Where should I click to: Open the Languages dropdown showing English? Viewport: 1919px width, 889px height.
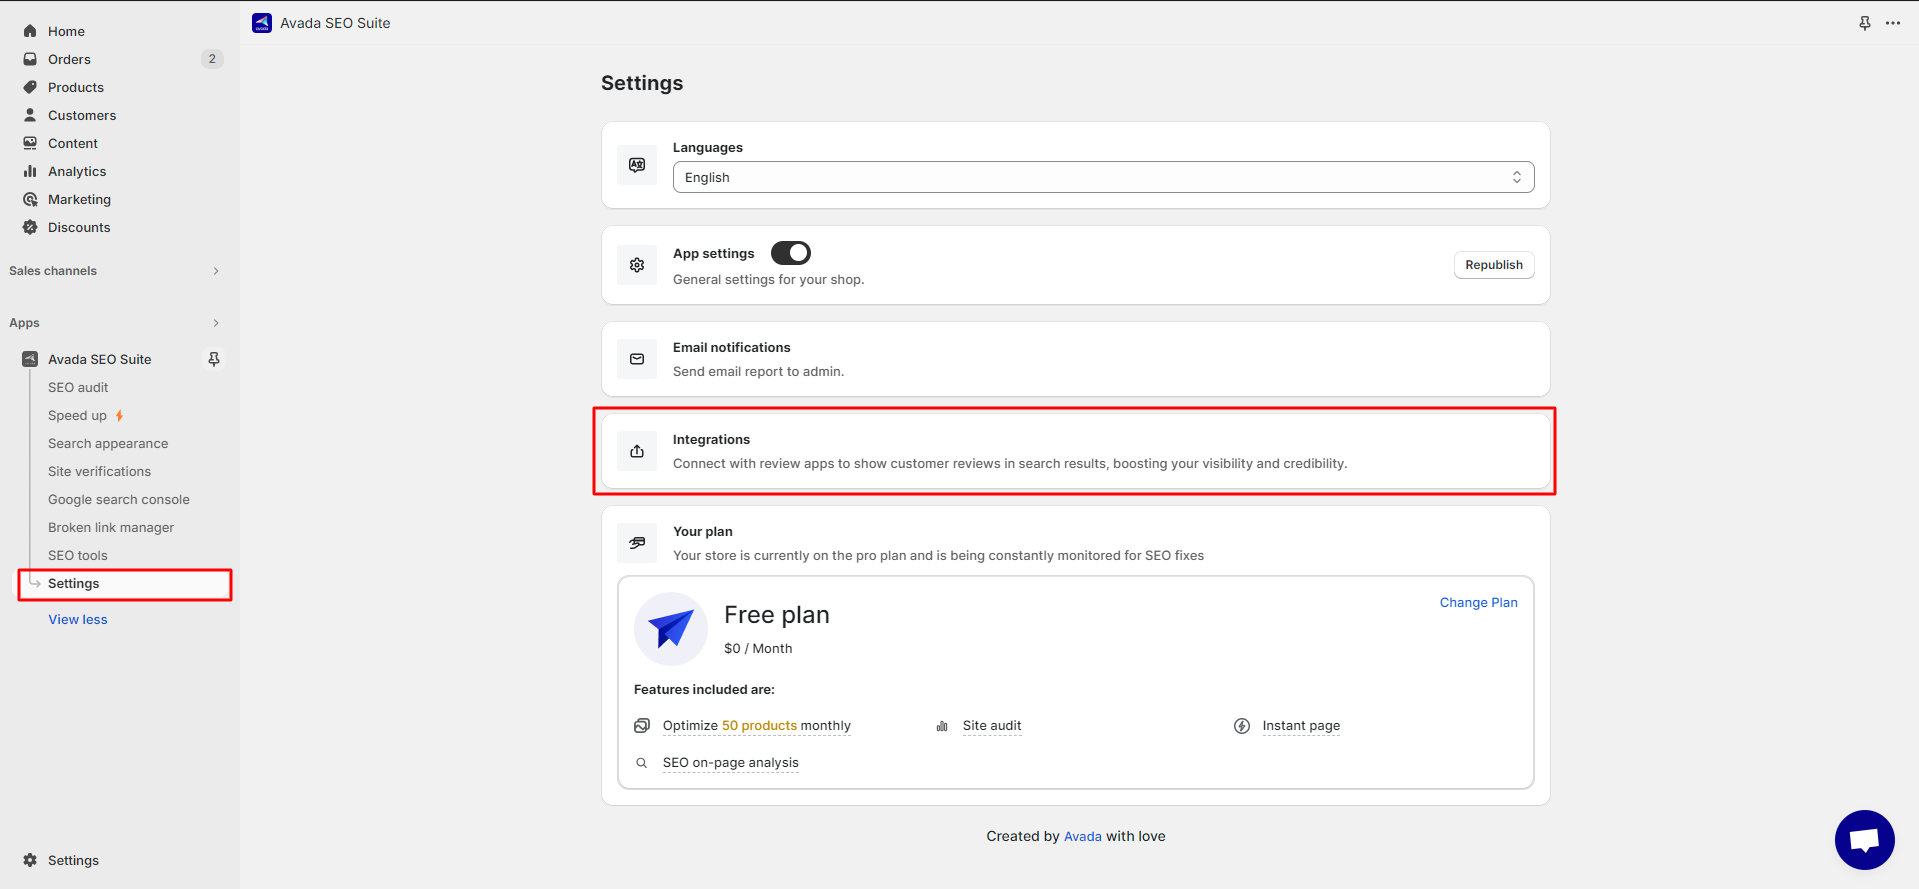click(1104, 177)
